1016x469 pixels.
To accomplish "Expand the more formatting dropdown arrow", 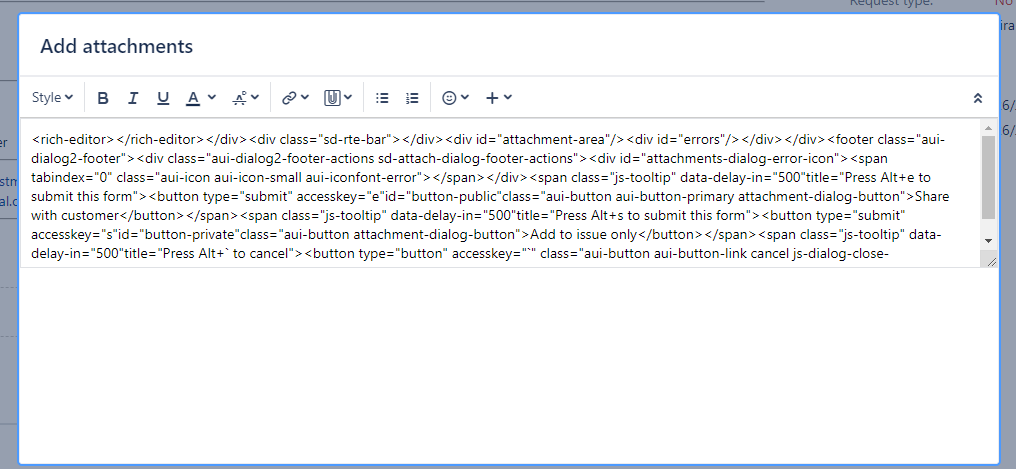I will click(x=255, y=97).
